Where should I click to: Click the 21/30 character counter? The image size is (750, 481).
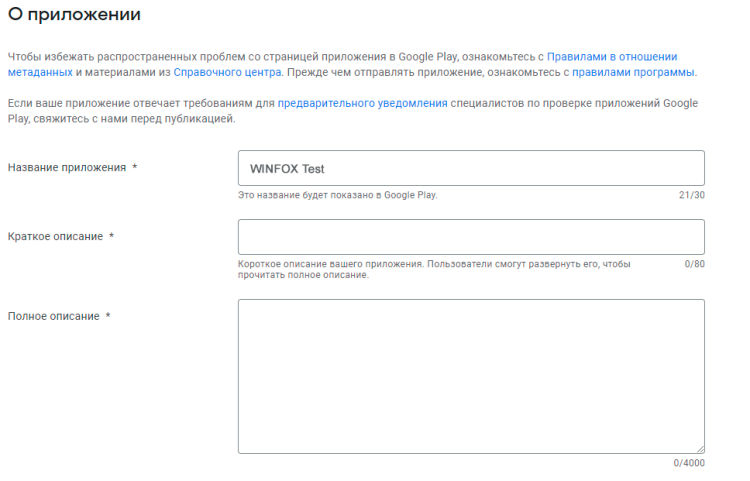point(691,195)
